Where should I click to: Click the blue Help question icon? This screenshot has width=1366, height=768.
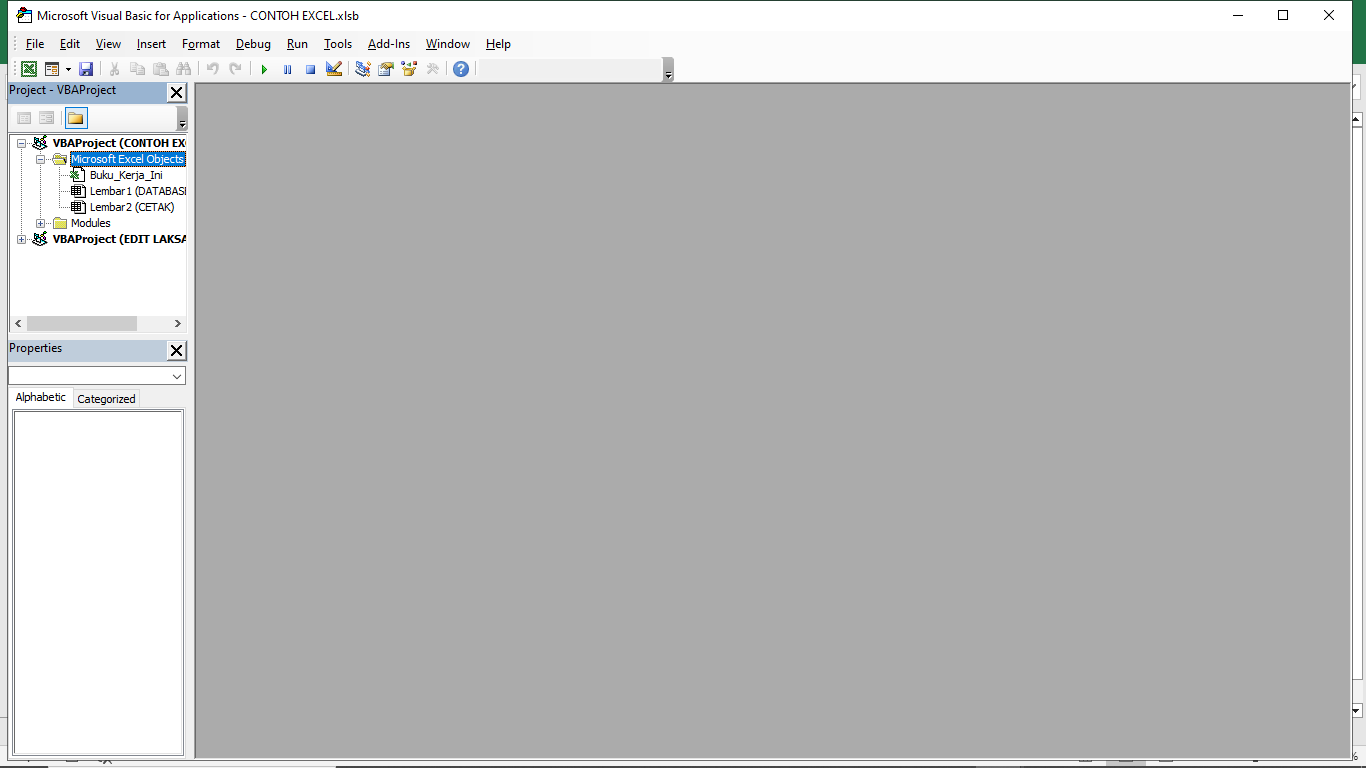pyautogui.click(x=460, y=69)
